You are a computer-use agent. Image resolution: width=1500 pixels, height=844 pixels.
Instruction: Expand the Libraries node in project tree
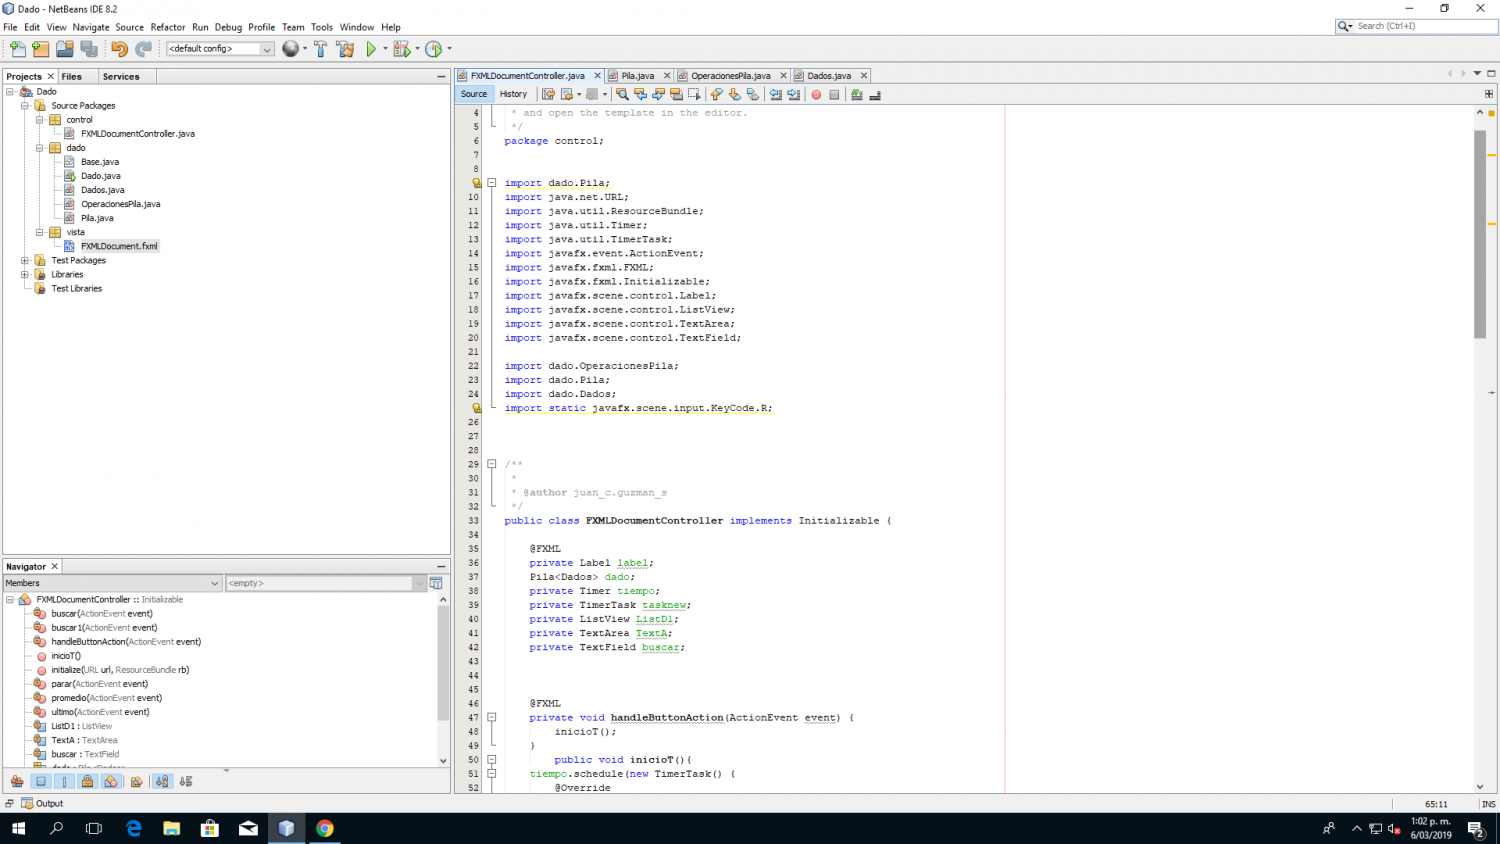25,274
